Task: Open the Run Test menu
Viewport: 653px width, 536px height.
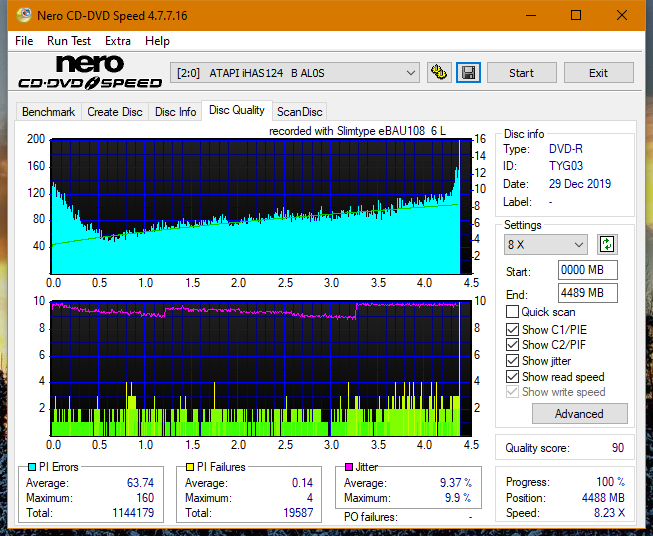Action: (x=69, y=41)
